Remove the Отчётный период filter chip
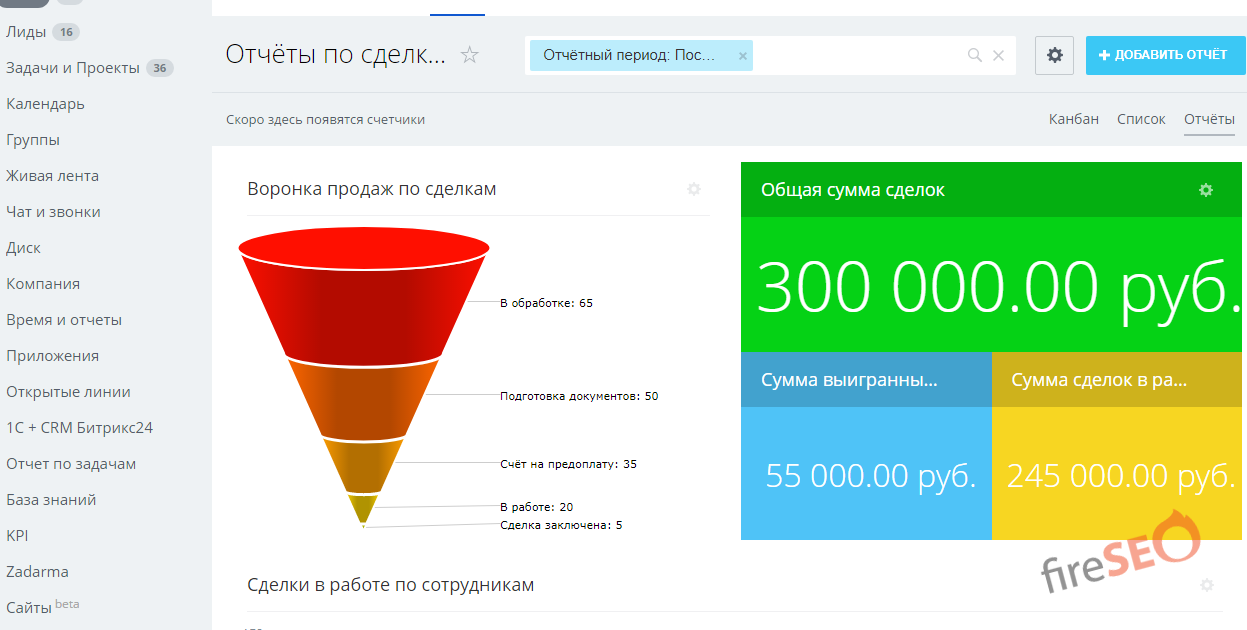1247x630 pixels. [x=742, y=56]
